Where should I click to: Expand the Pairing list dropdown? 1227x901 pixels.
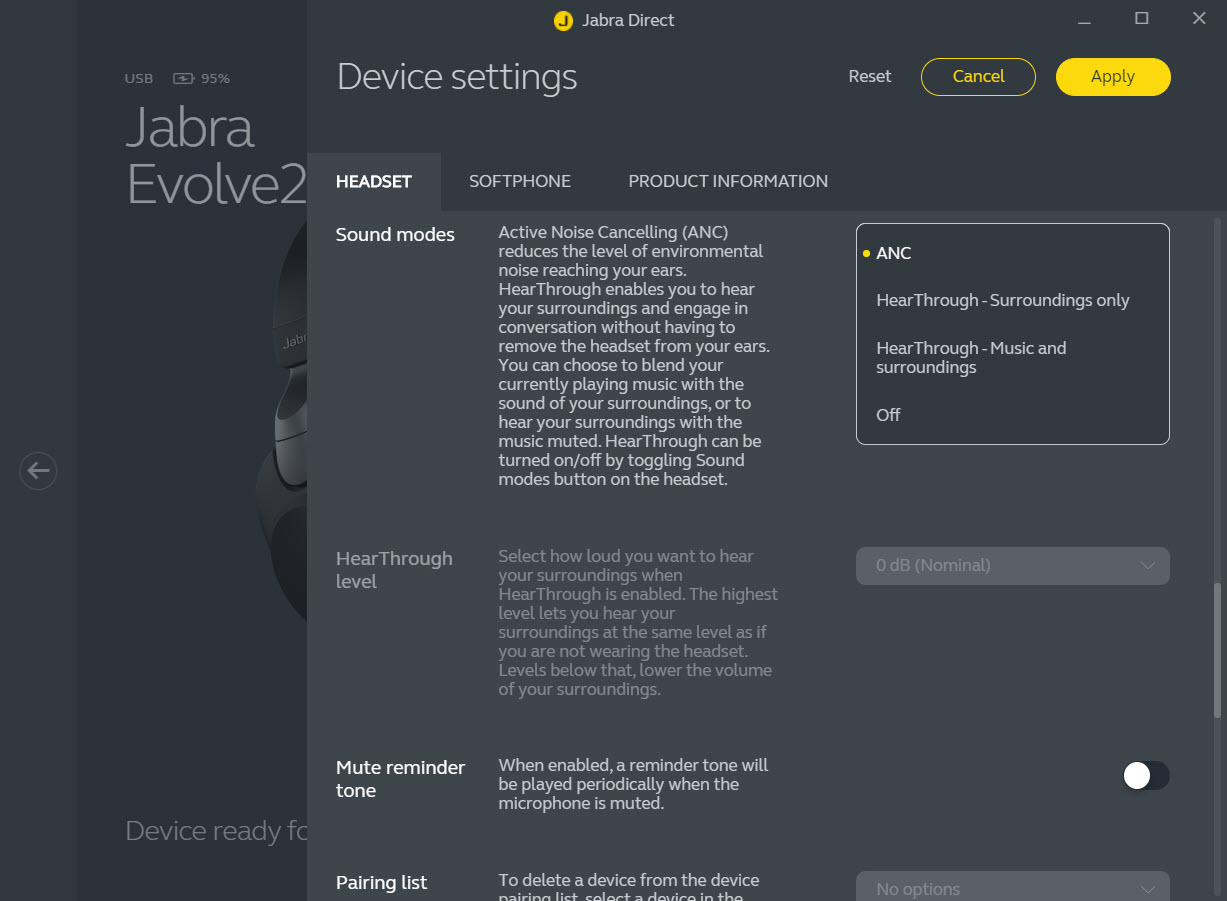tap(1012, 888)
